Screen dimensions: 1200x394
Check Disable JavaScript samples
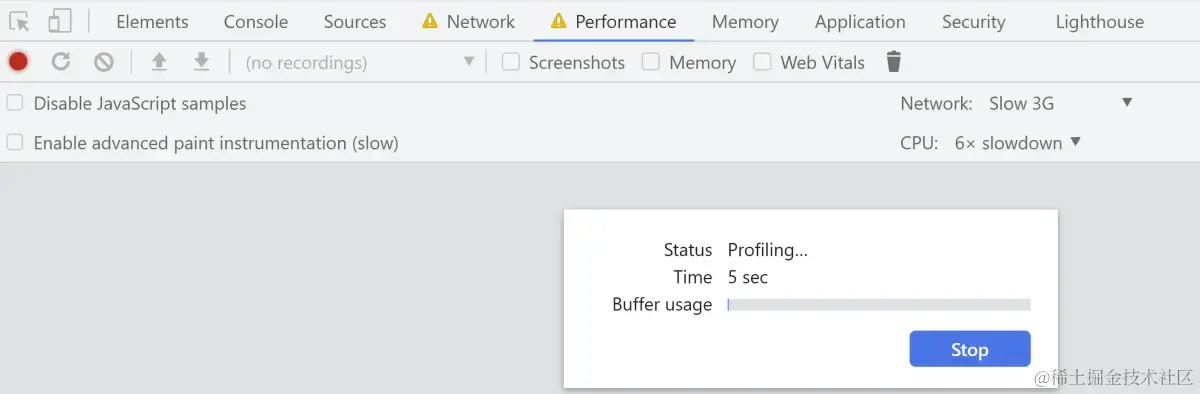[15, 103]
